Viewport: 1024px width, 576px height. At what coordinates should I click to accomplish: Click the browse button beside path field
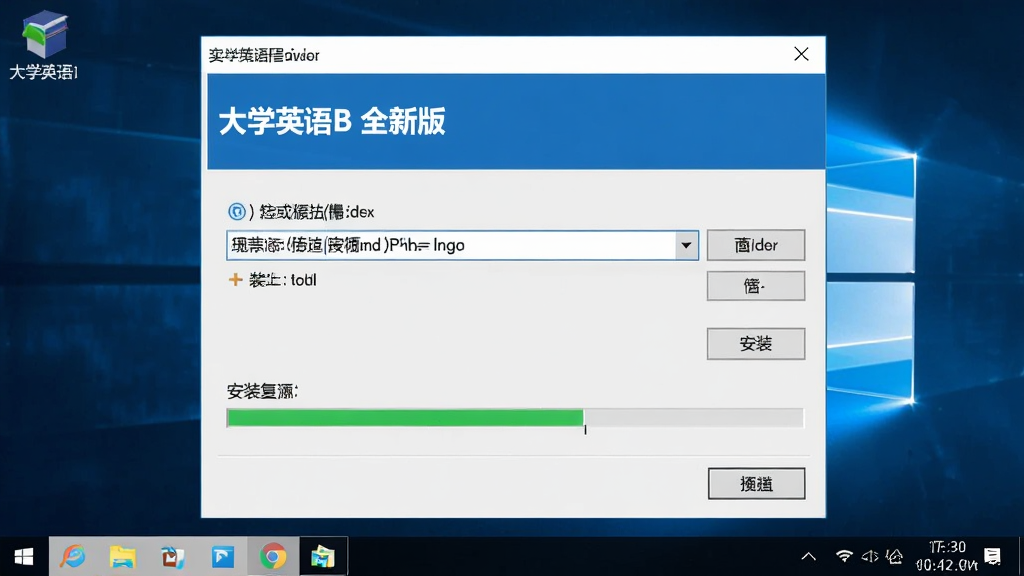pos(756,246)
